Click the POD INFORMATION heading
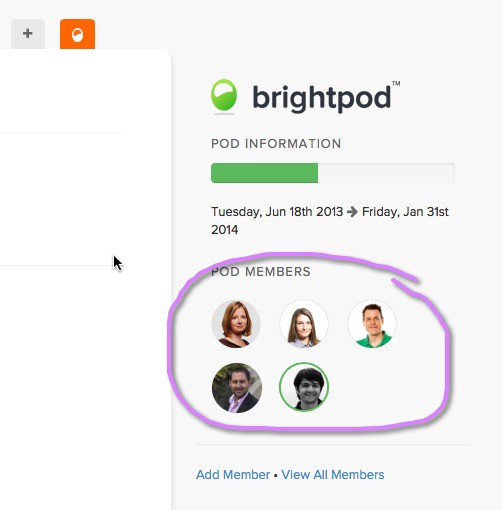The image size is (502, 510). pyautogui.click(x=276, y=144)
